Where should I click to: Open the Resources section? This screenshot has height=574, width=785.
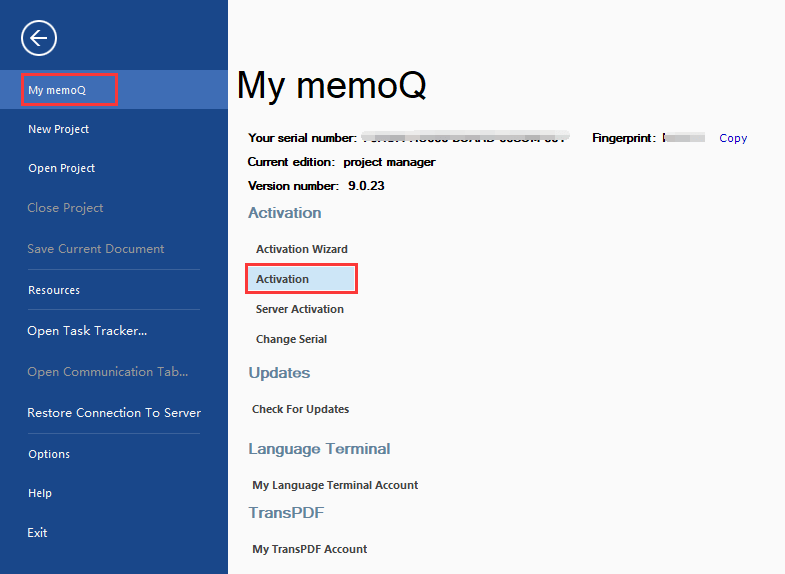coord(54,290)
